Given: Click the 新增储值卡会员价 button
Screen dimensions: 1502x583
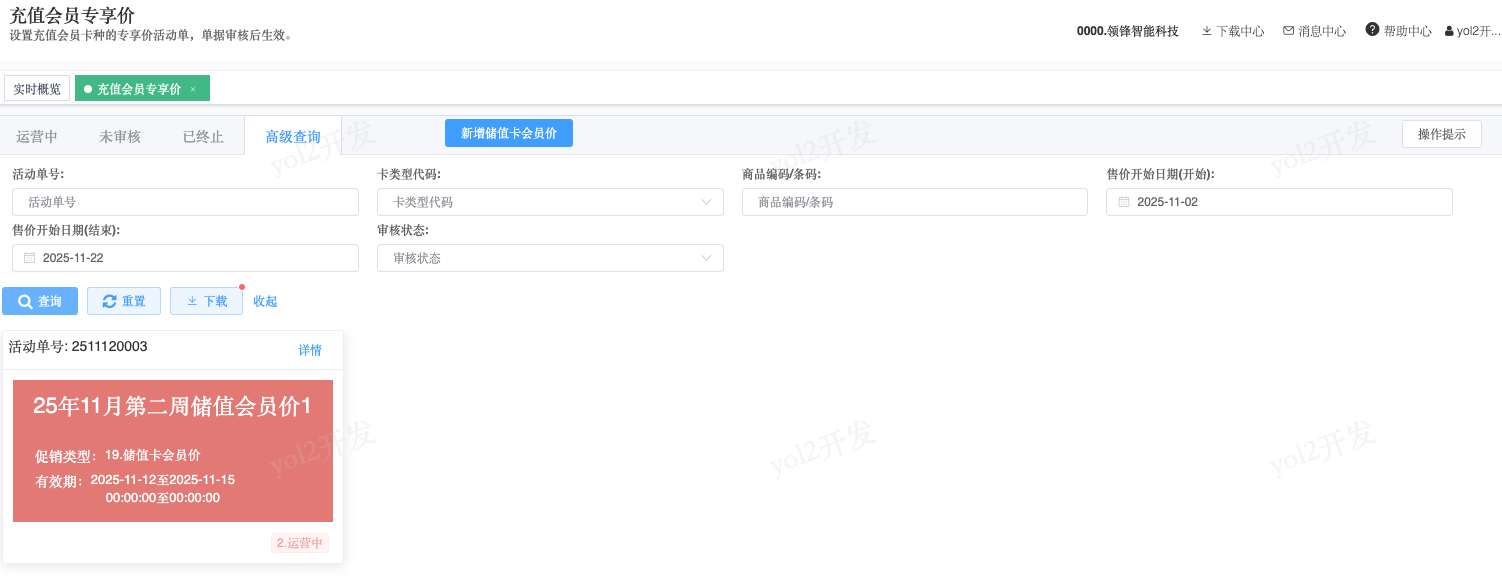Looking at the screenshot, I should 509,133.
